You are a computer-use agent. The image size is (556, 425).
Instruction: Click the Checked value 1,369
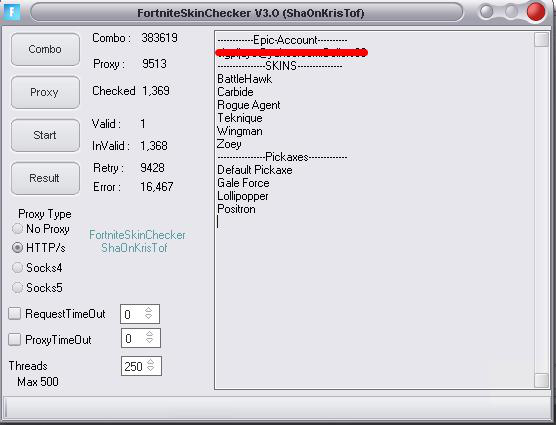pos(156,91)
